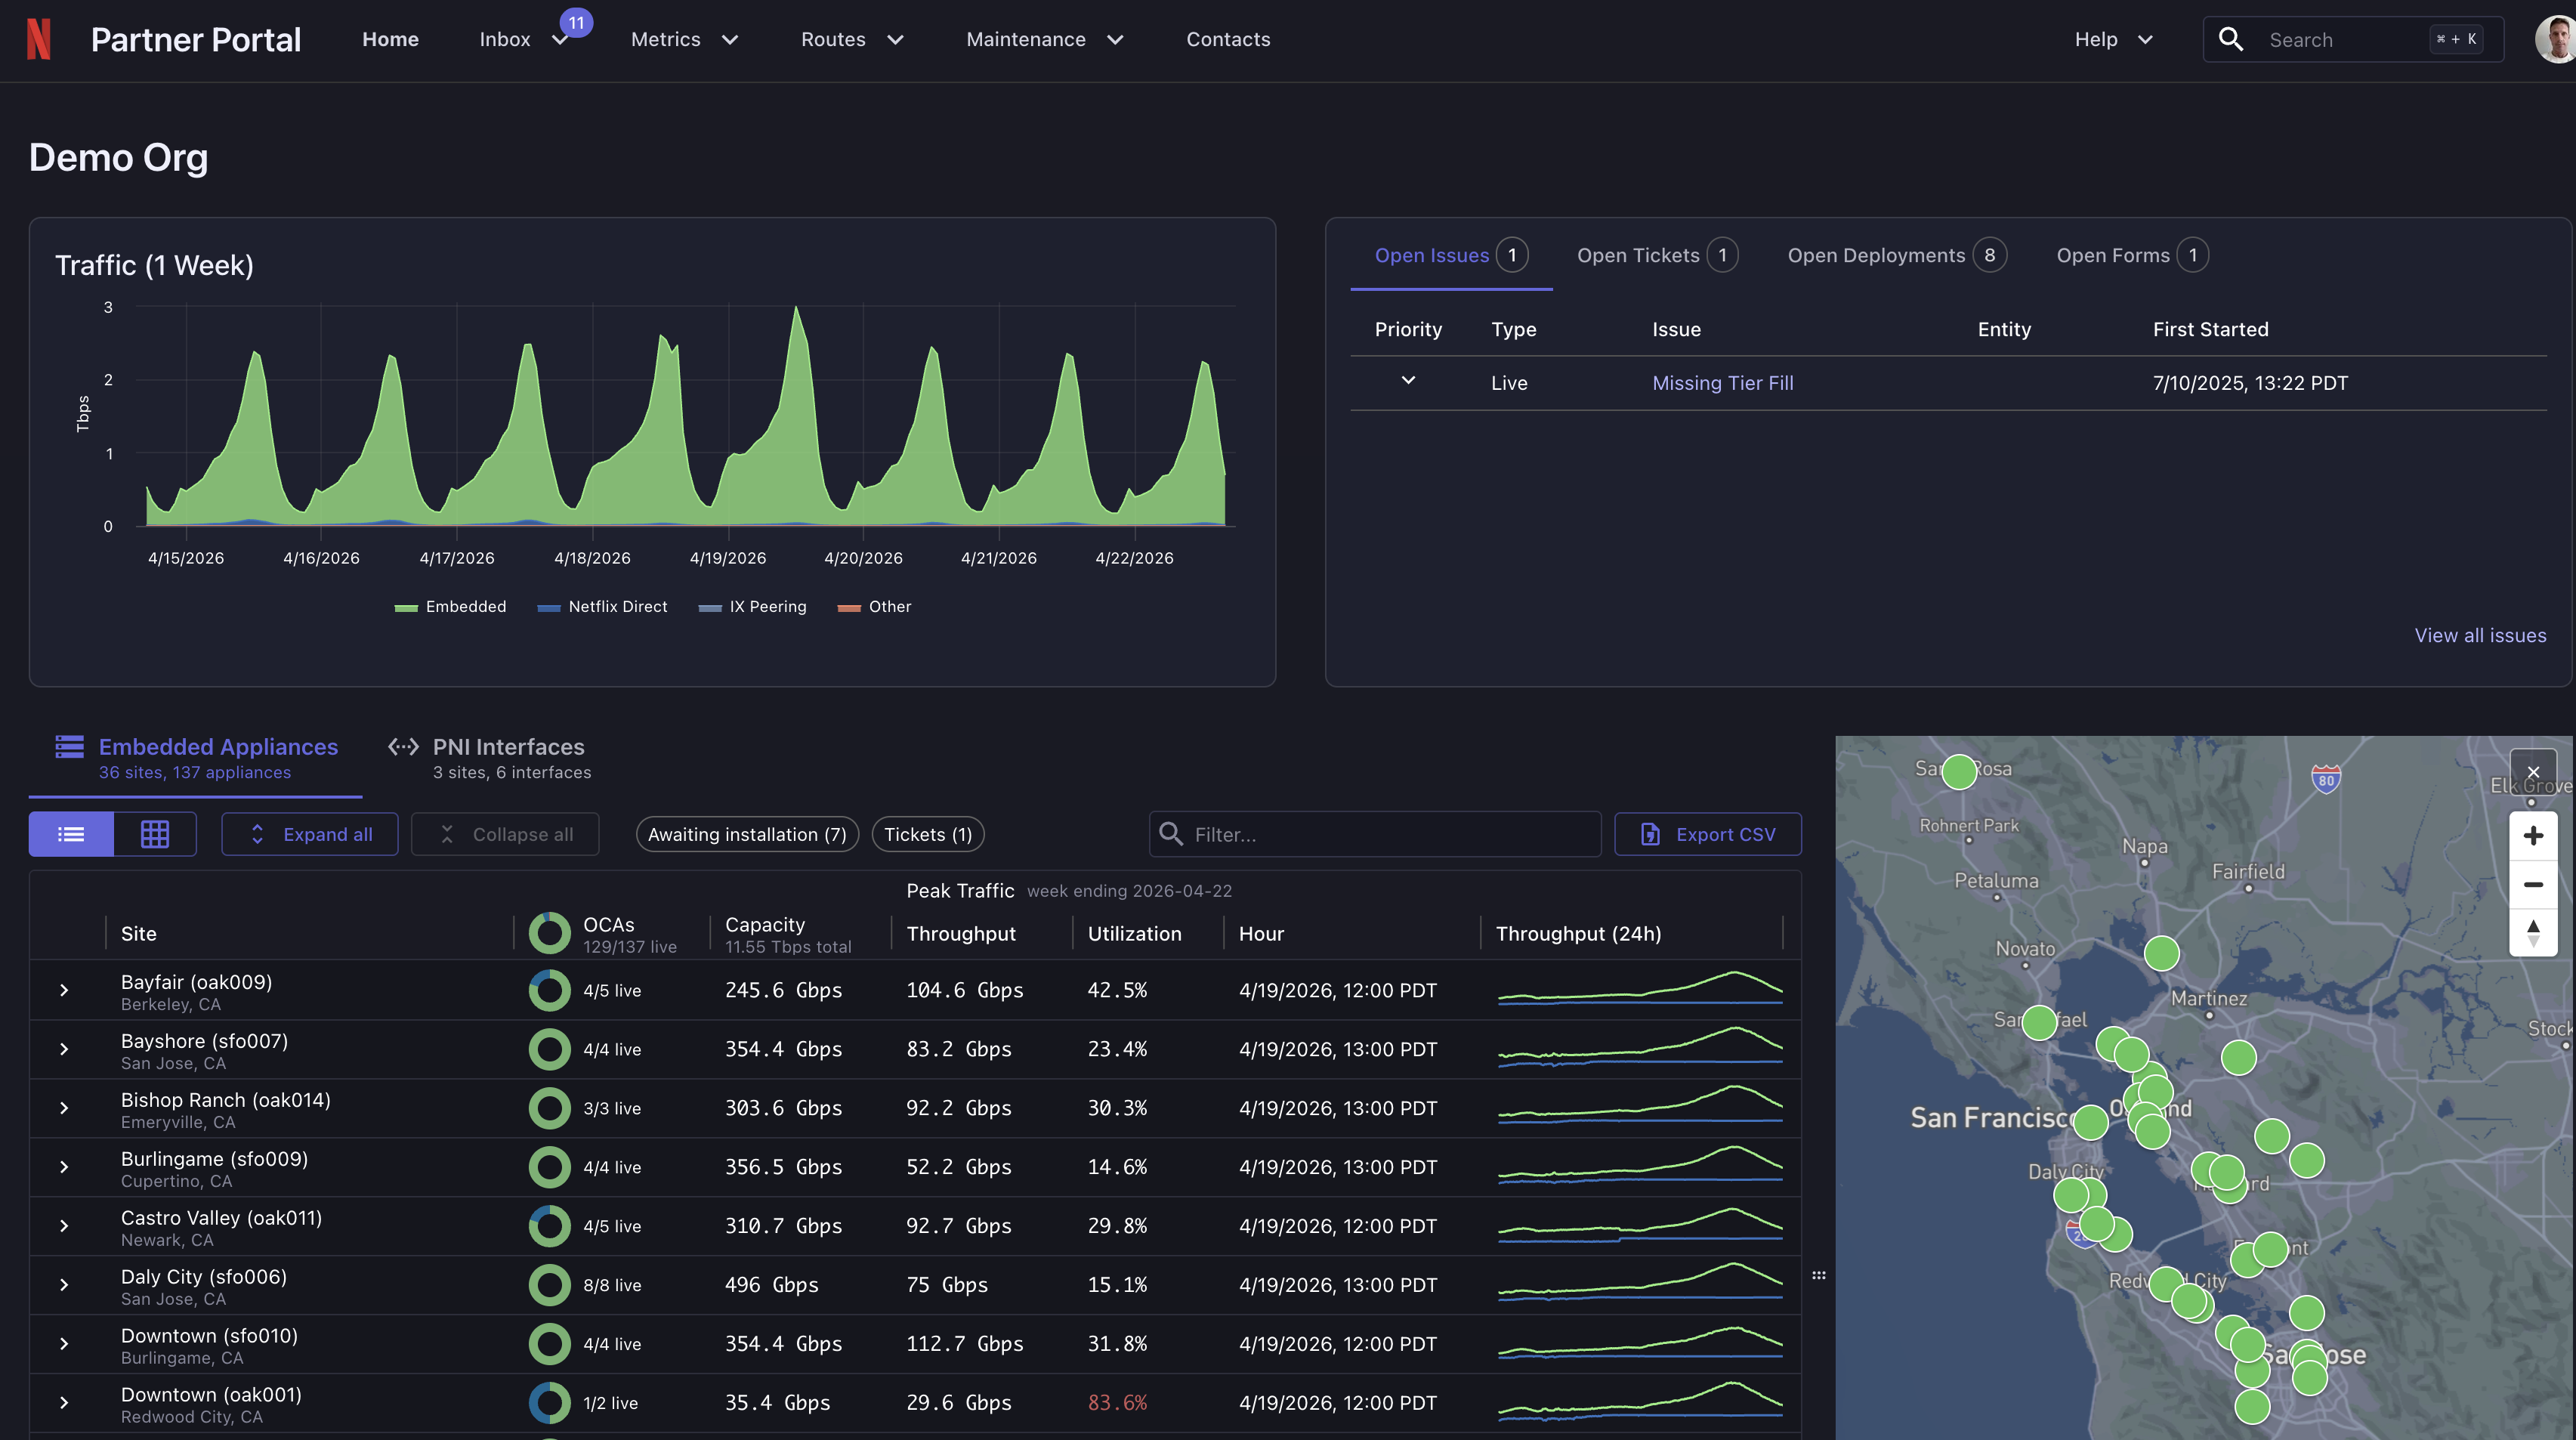Click the search magnifier icon in header
Image resolution: width=2576 pixels, height=1440 pixels.
2231,39
